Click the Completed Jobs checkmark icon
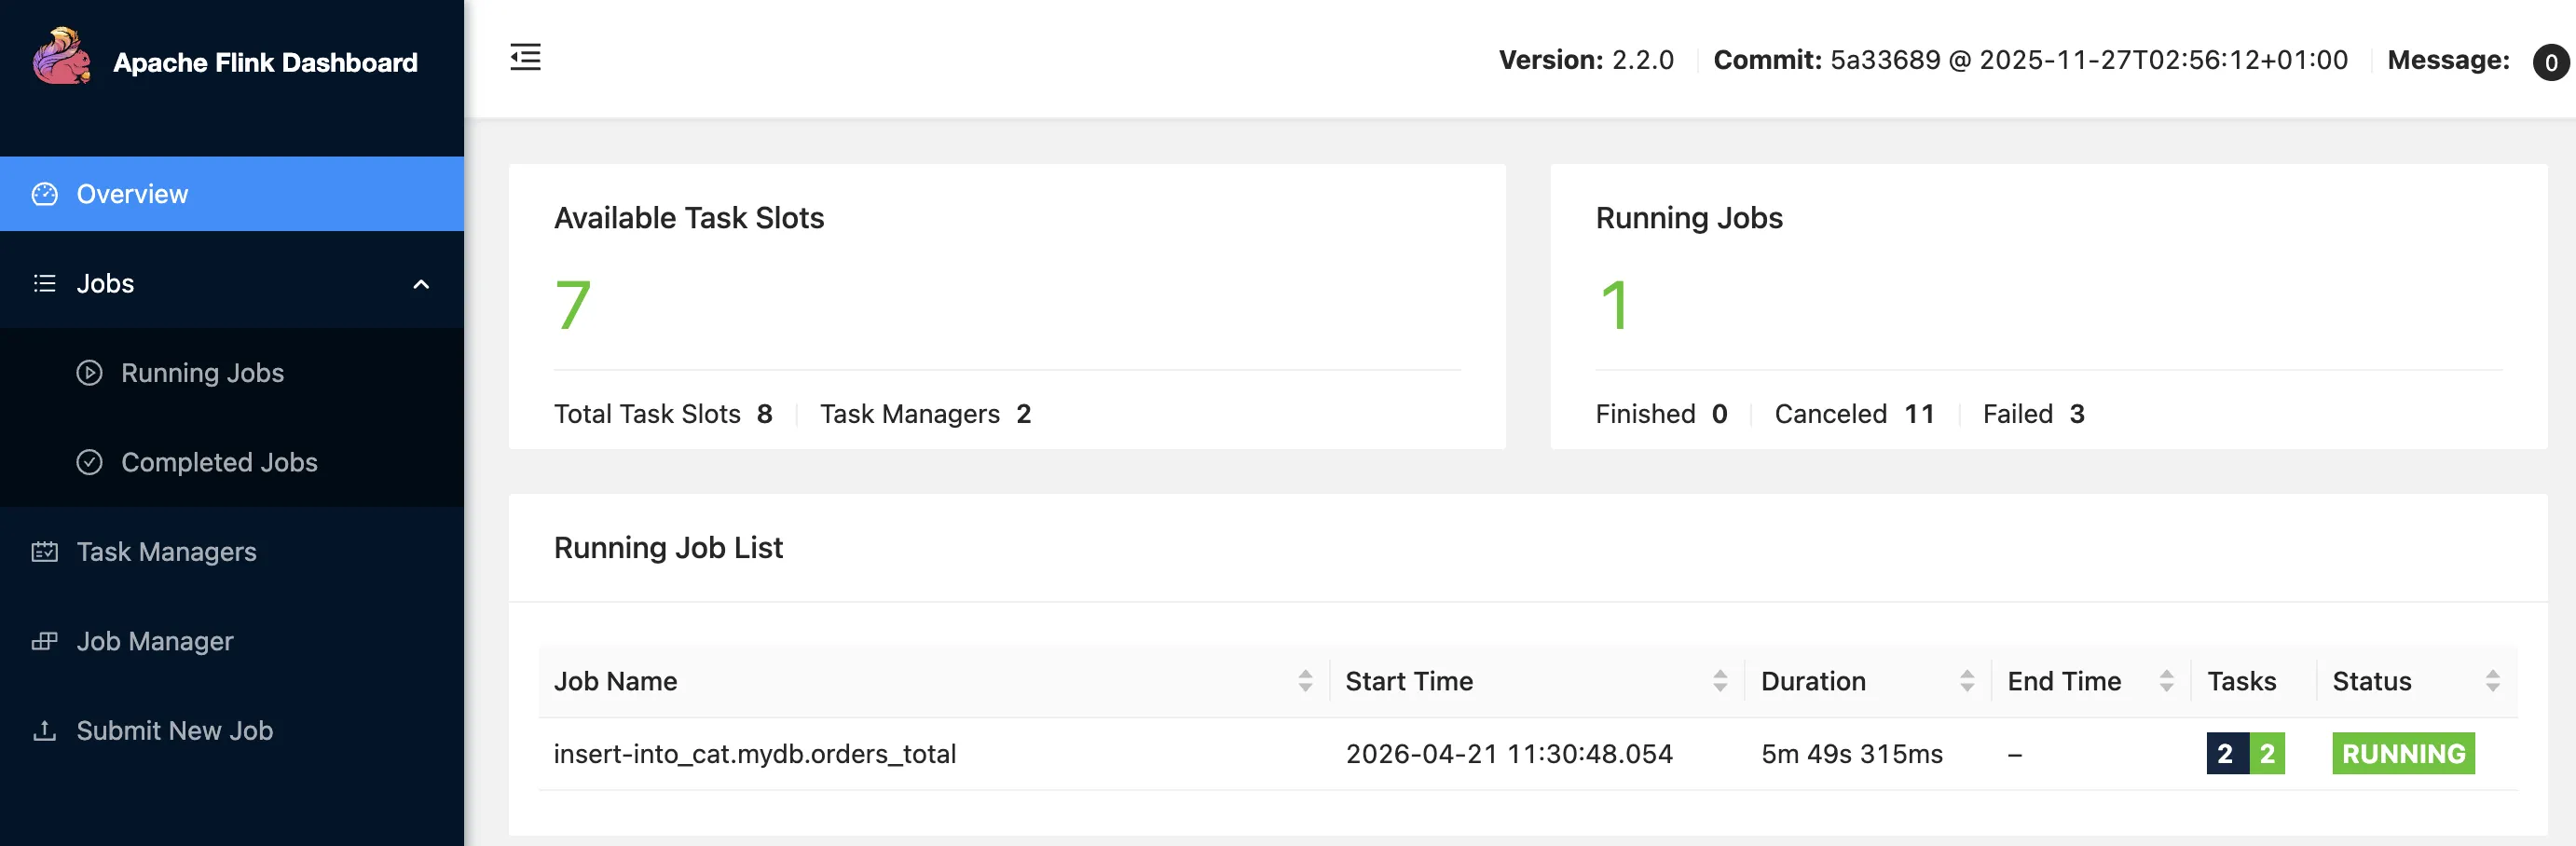The width and height of the screenshot is (2576, 846). coord(89,462)
